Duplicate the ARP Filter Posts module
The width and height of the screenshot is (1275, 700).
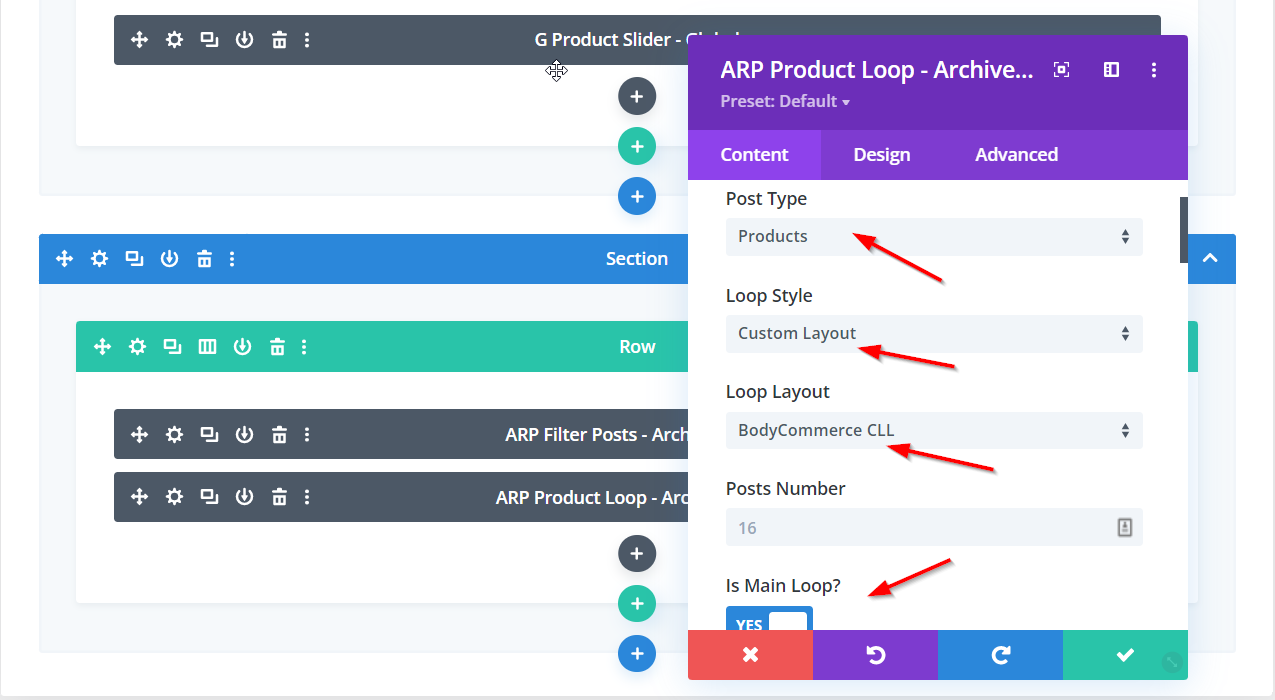point(209,435)
